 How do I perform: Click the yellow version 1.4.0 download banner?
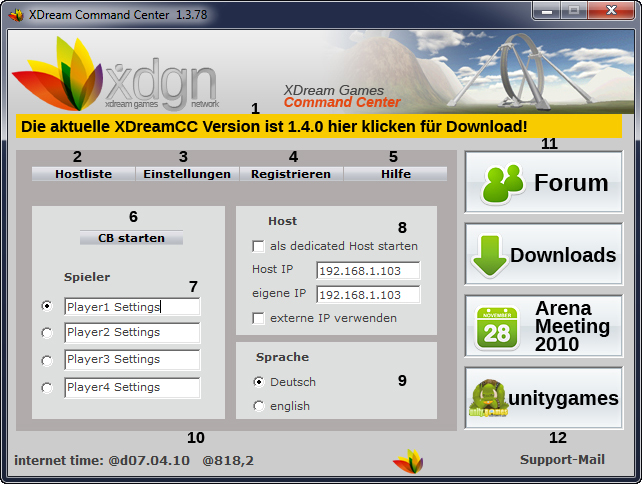pos(319,127)
